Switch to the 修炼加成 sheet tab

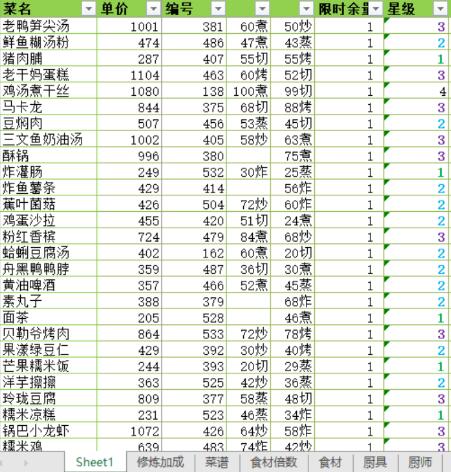point(160,462)
